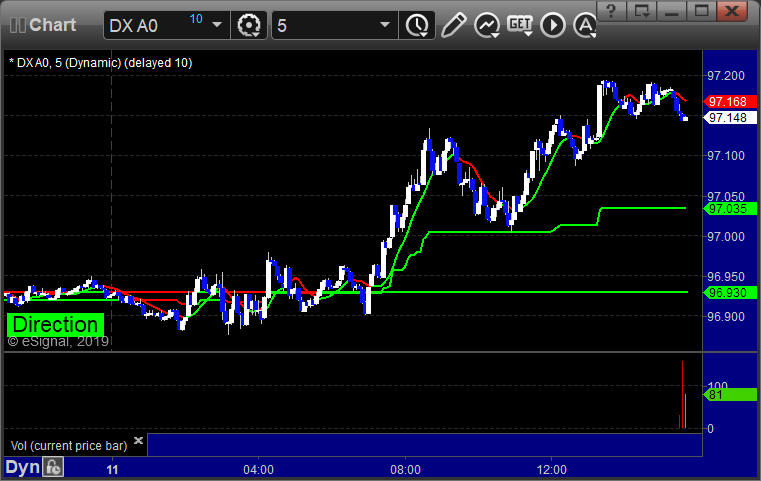Click the green 96.930 price tag
This screenshot has width=761, height=481.
(726, 293)
